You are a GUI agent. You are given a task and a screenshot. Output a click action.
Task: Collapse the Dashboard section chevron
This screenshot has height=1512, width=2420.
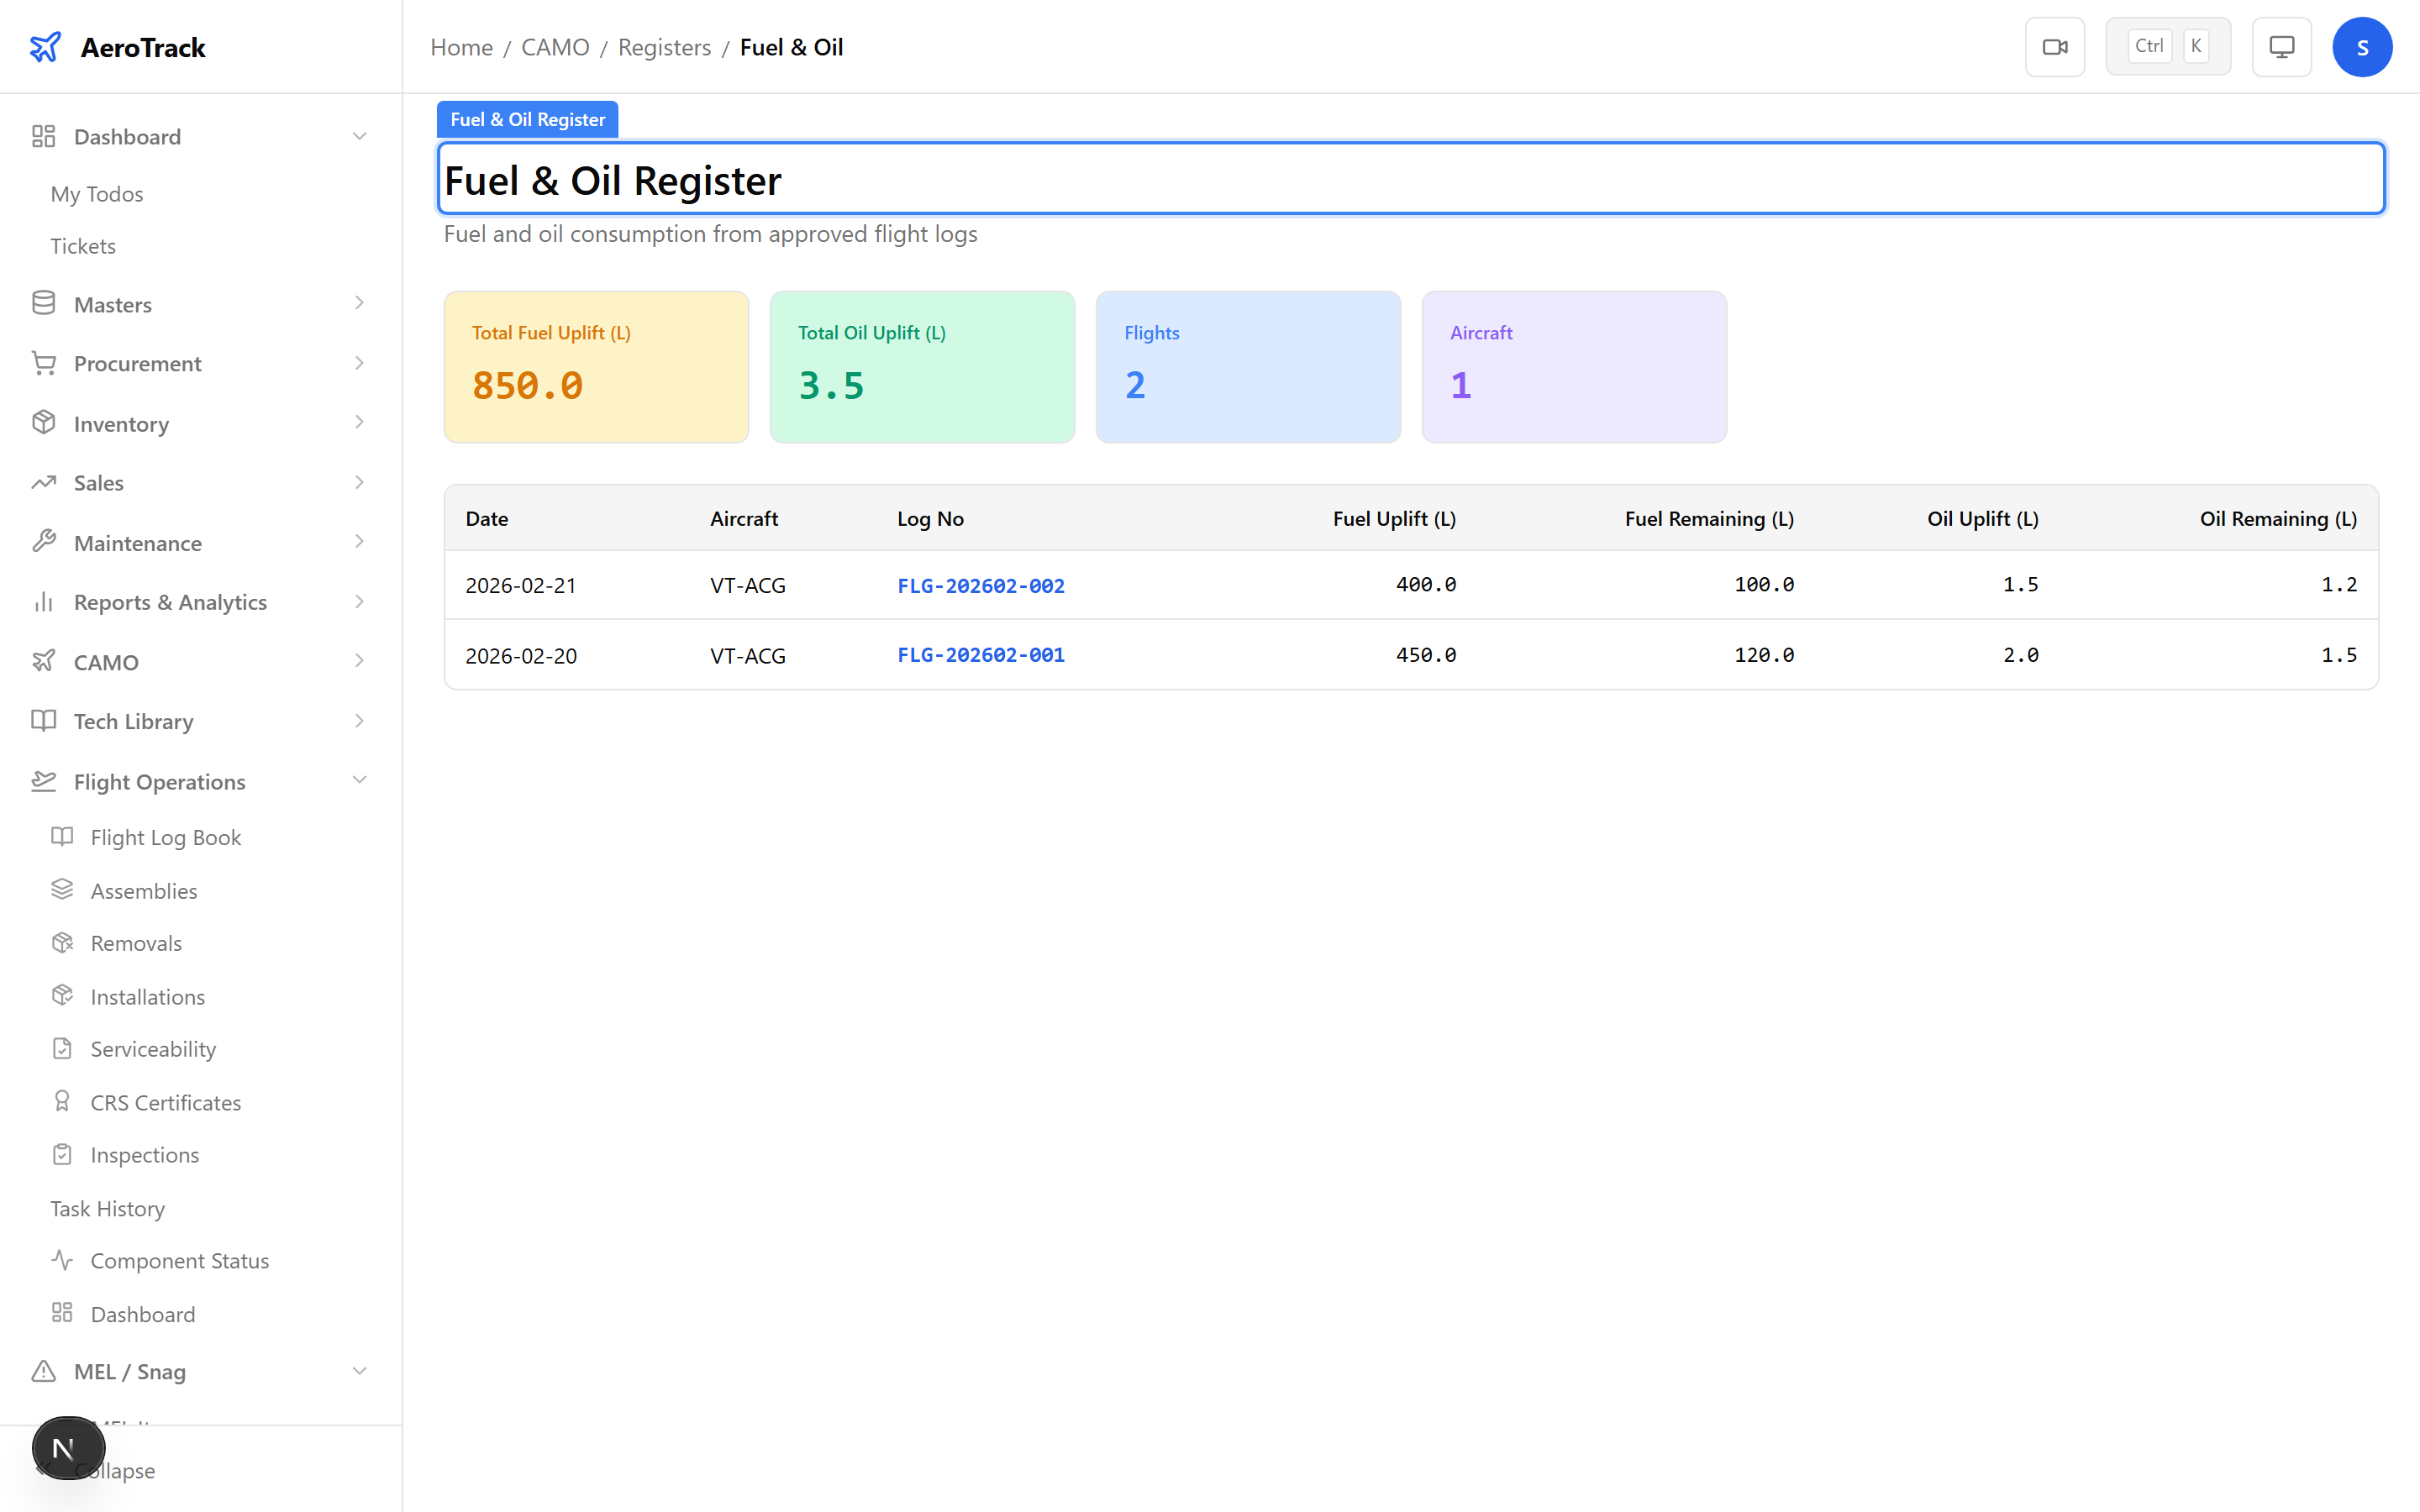360,136
